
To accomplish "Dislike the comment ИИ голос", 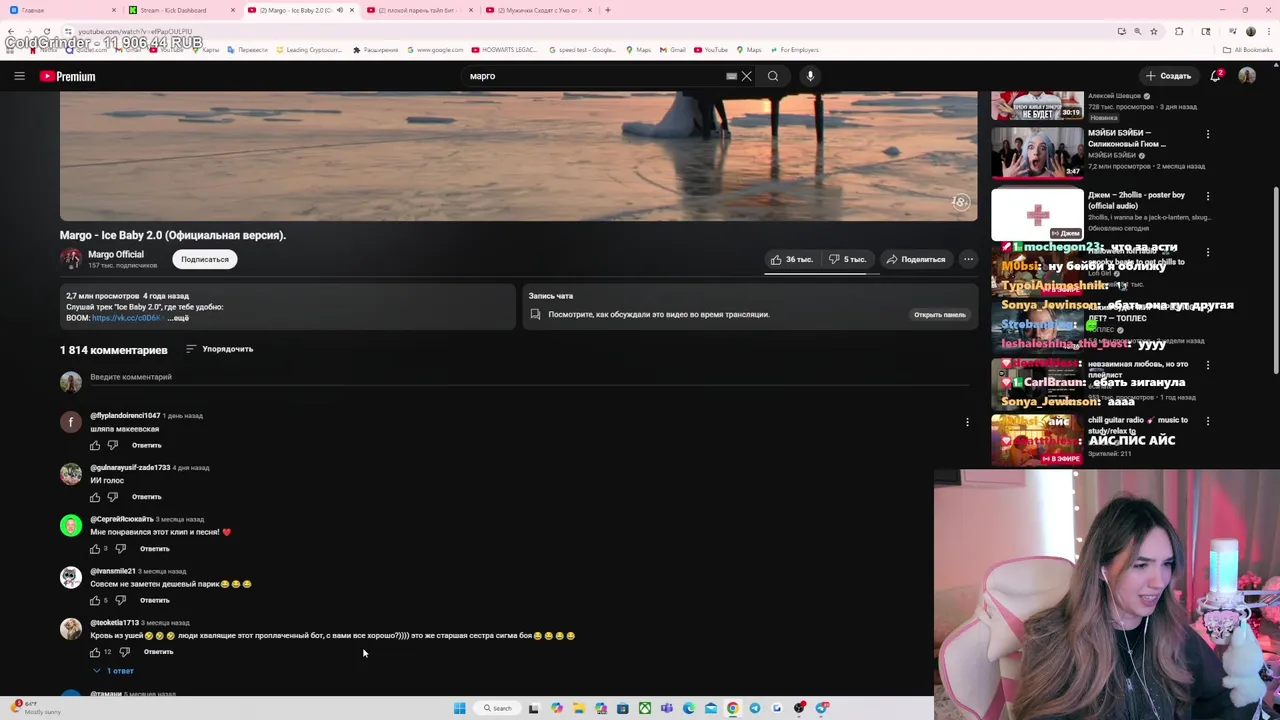I will (x=113, y=497).
